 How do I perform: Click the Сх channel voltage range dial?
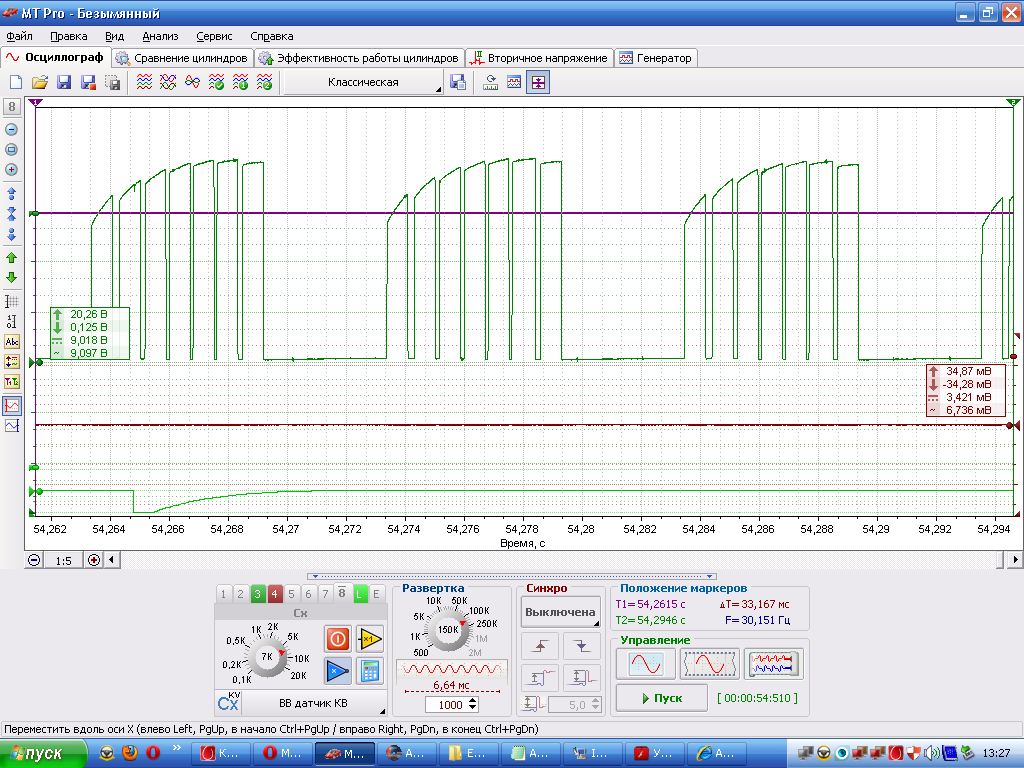pos(266,656)
